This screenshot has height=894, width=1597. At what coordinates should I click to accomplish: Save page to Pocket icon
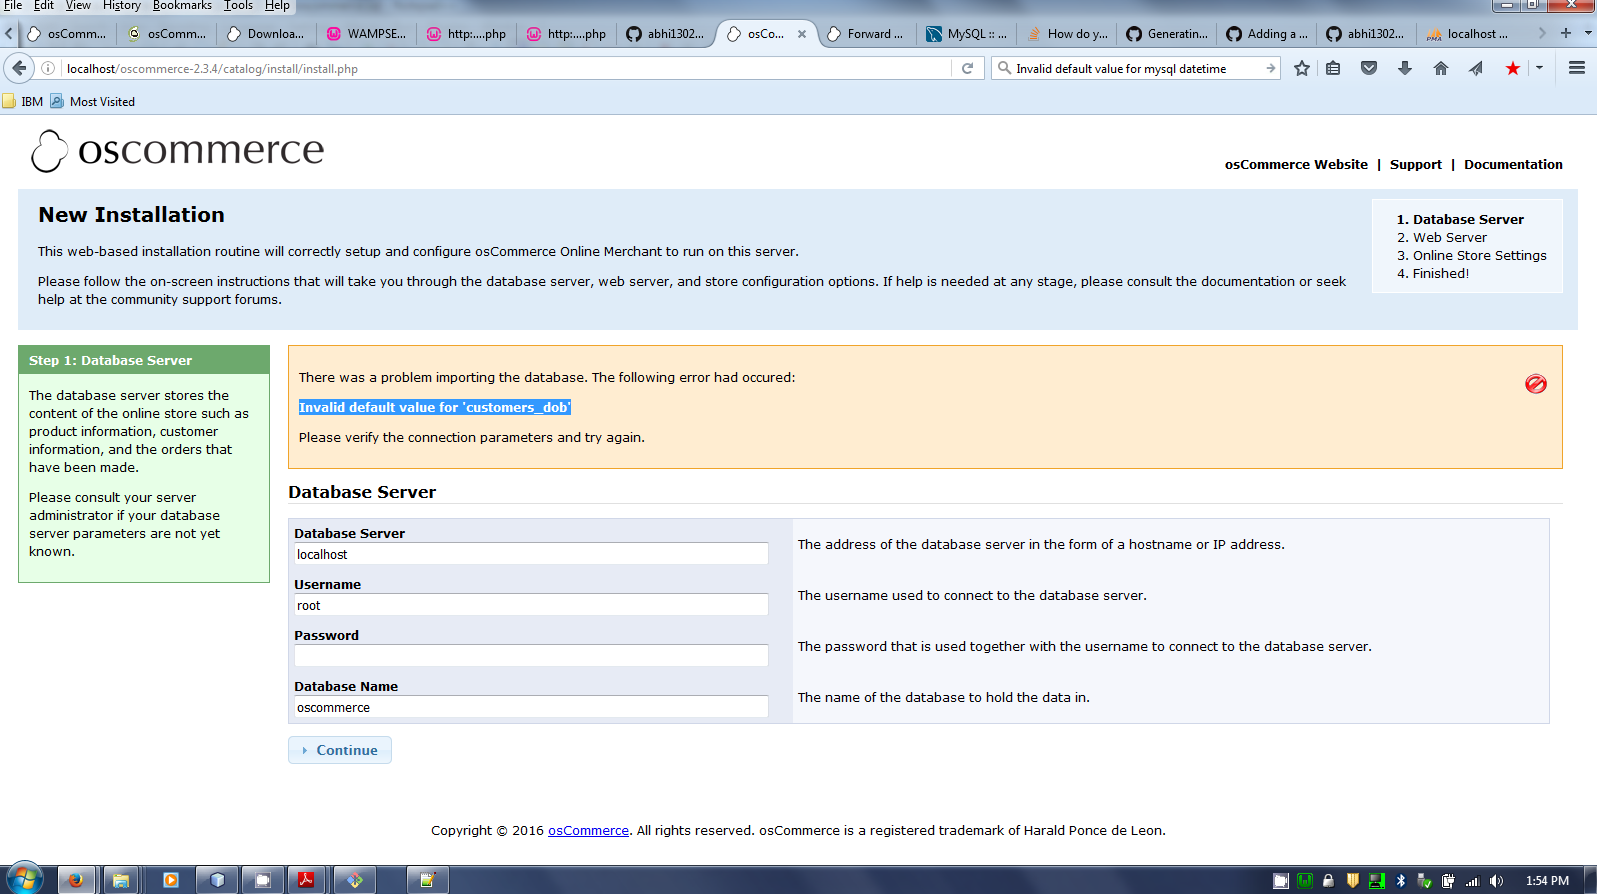[1369, 68]
